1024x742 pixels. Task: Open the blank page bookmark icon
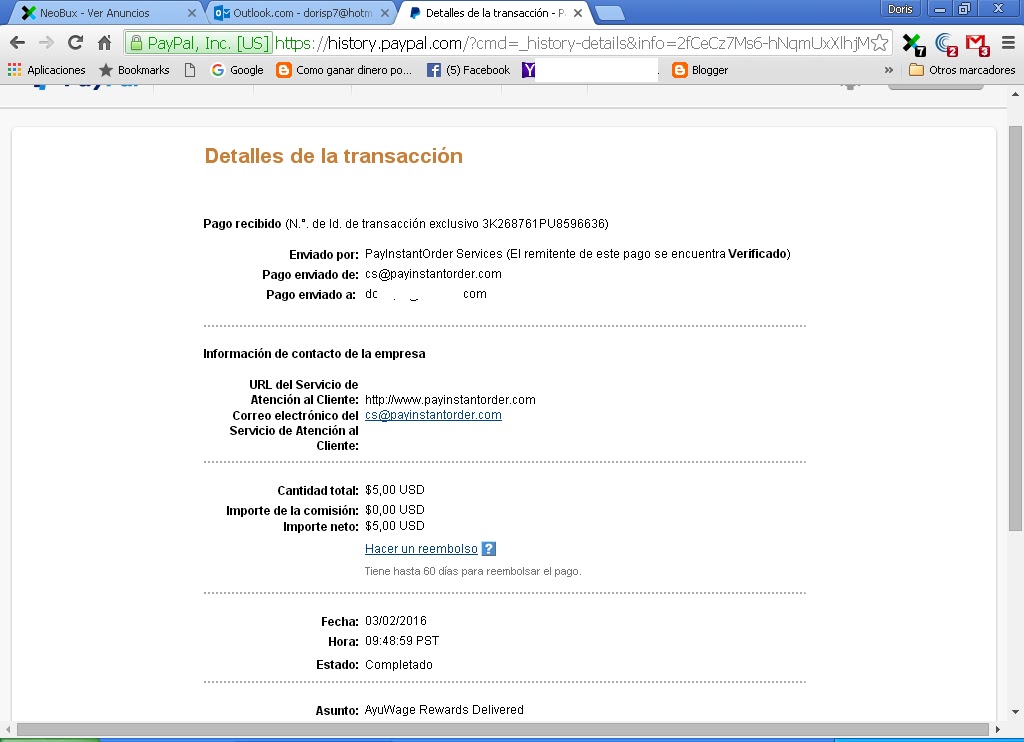pyautogui.click(x=189, y=70)
